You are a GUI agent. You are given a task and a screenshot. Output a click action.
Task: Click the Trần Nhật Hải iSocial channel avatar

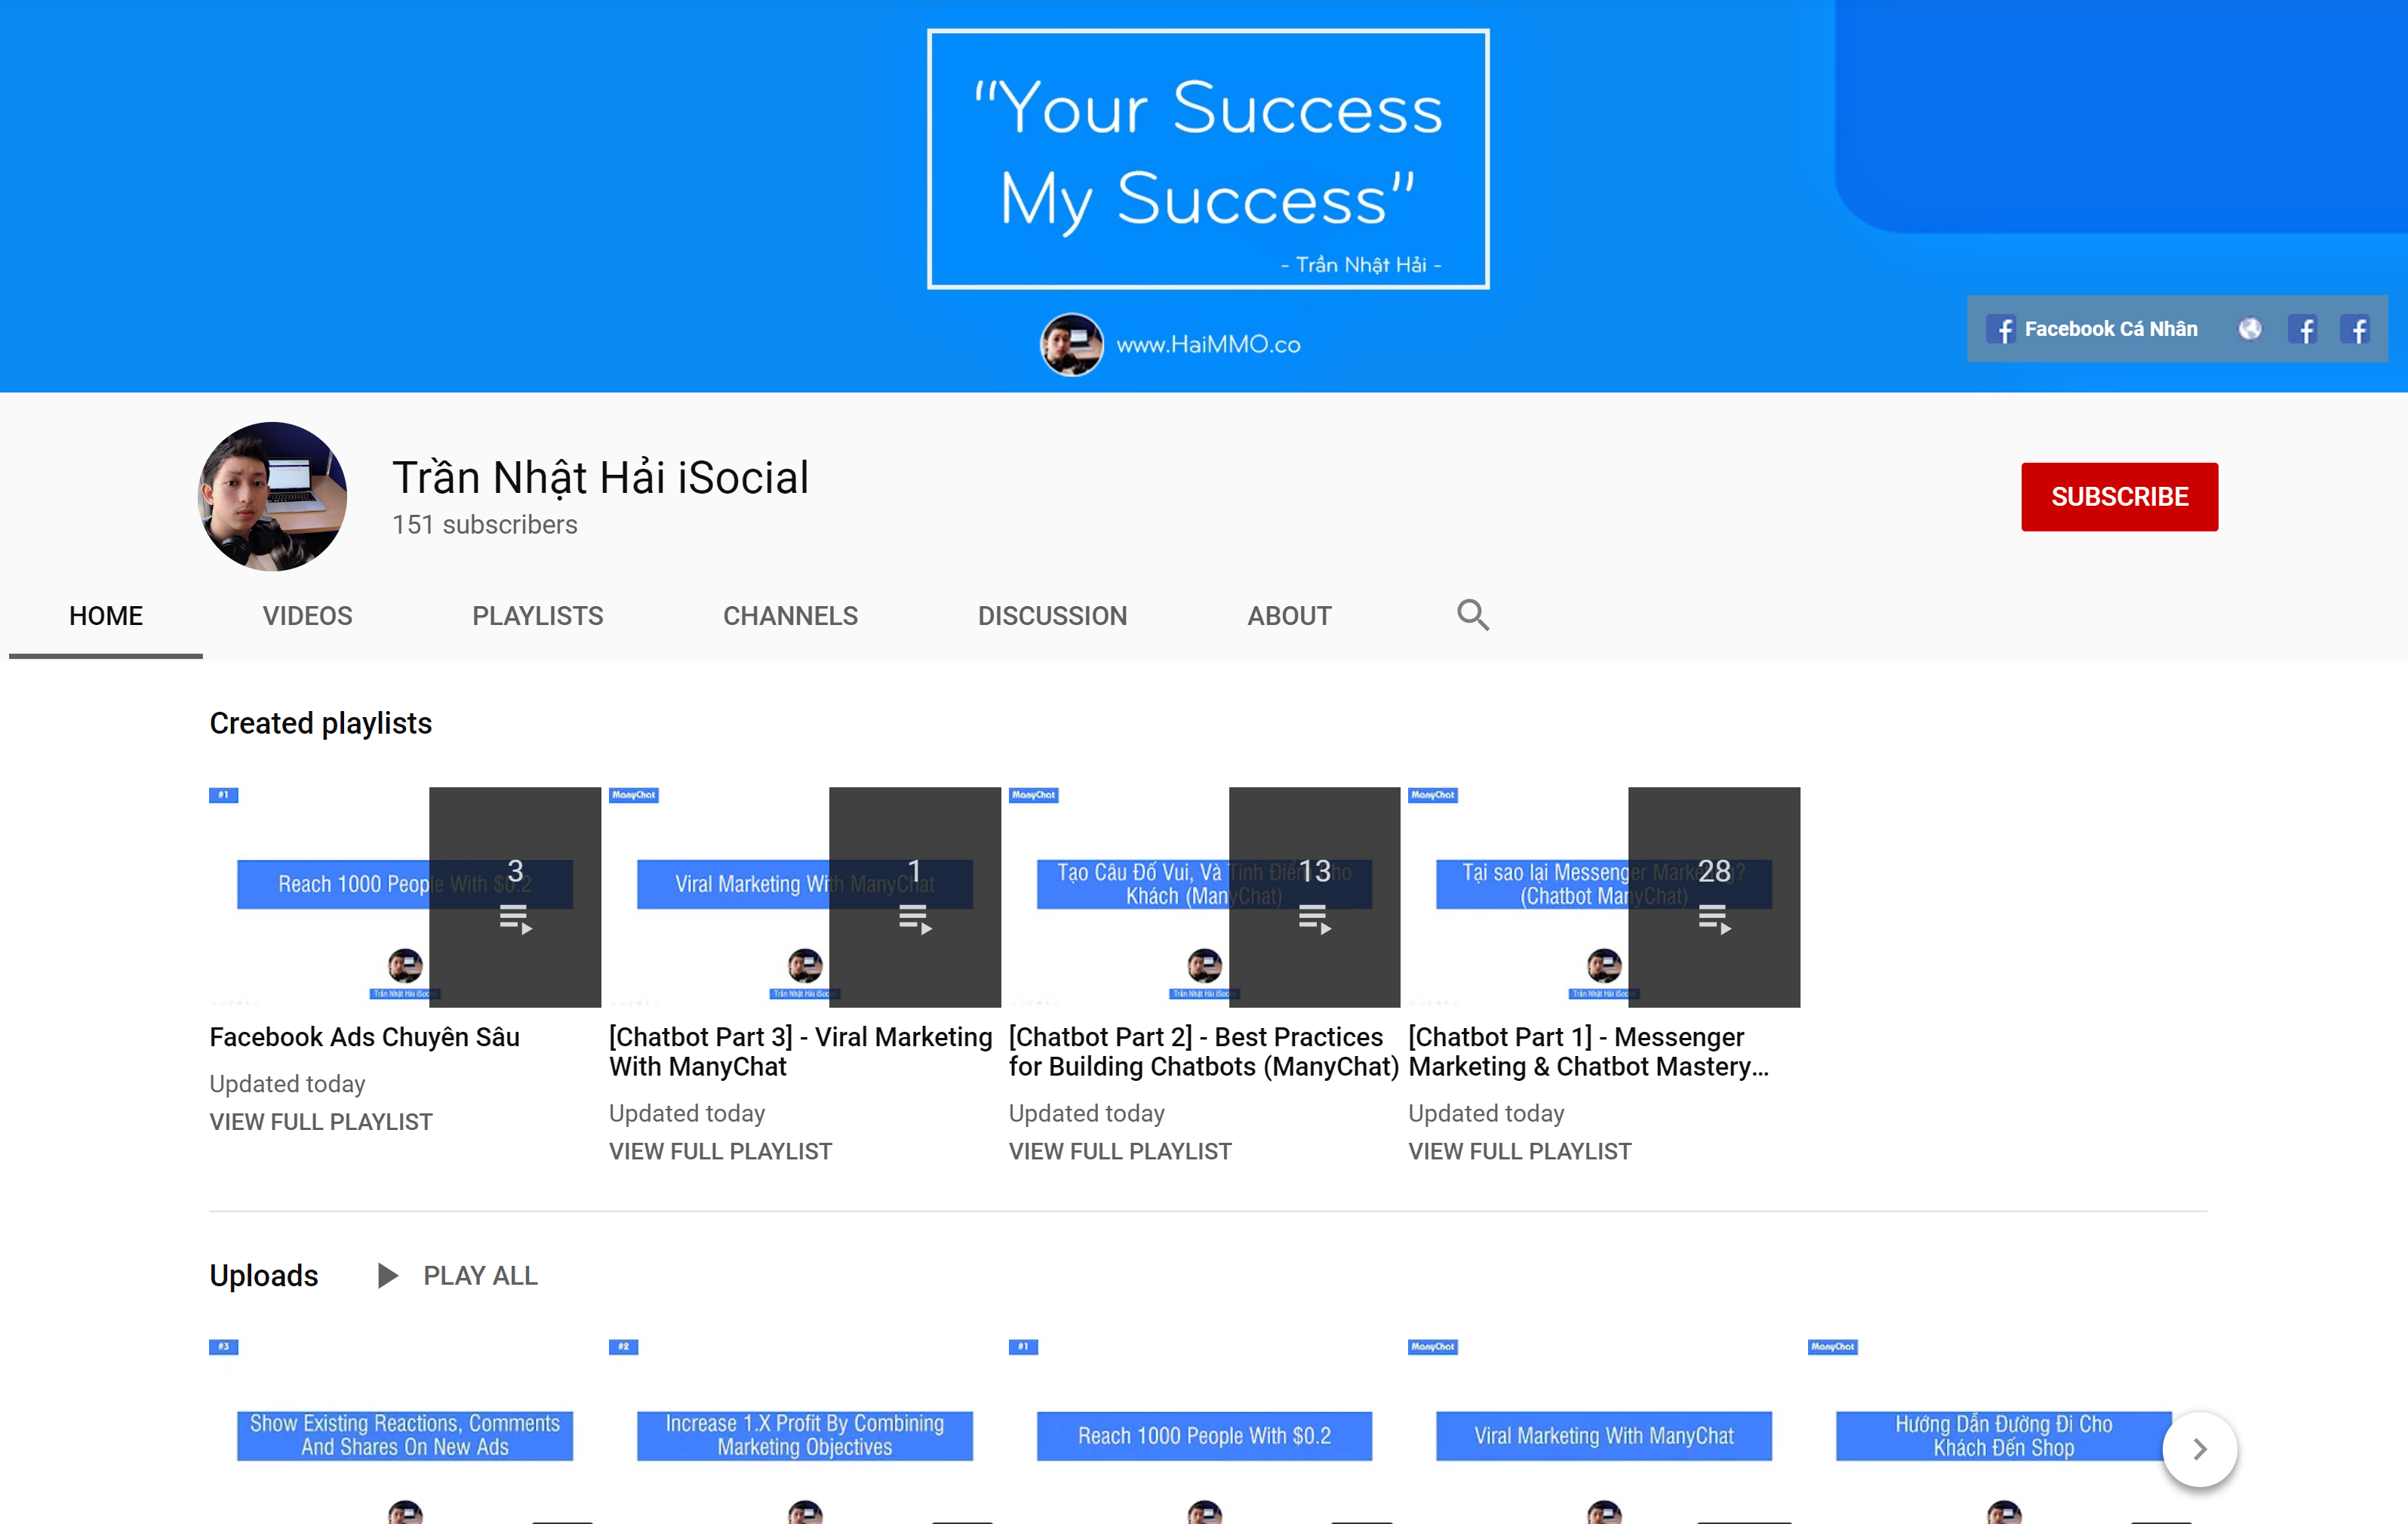click(x=273, y=496)
